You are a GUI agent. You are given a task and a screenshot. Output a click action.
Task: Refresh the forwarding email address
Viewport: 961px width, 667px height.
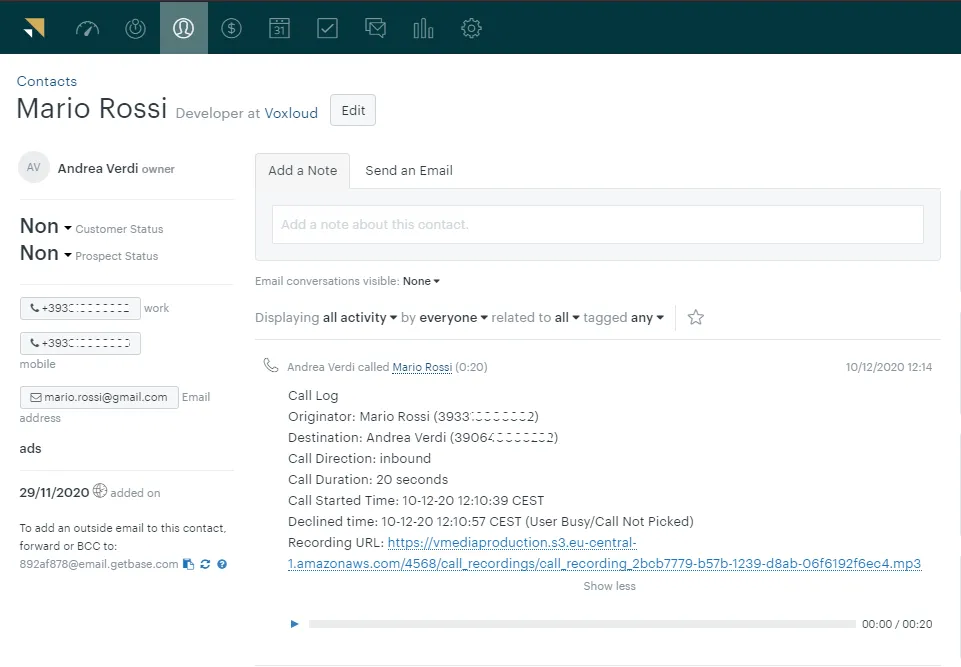205,564
